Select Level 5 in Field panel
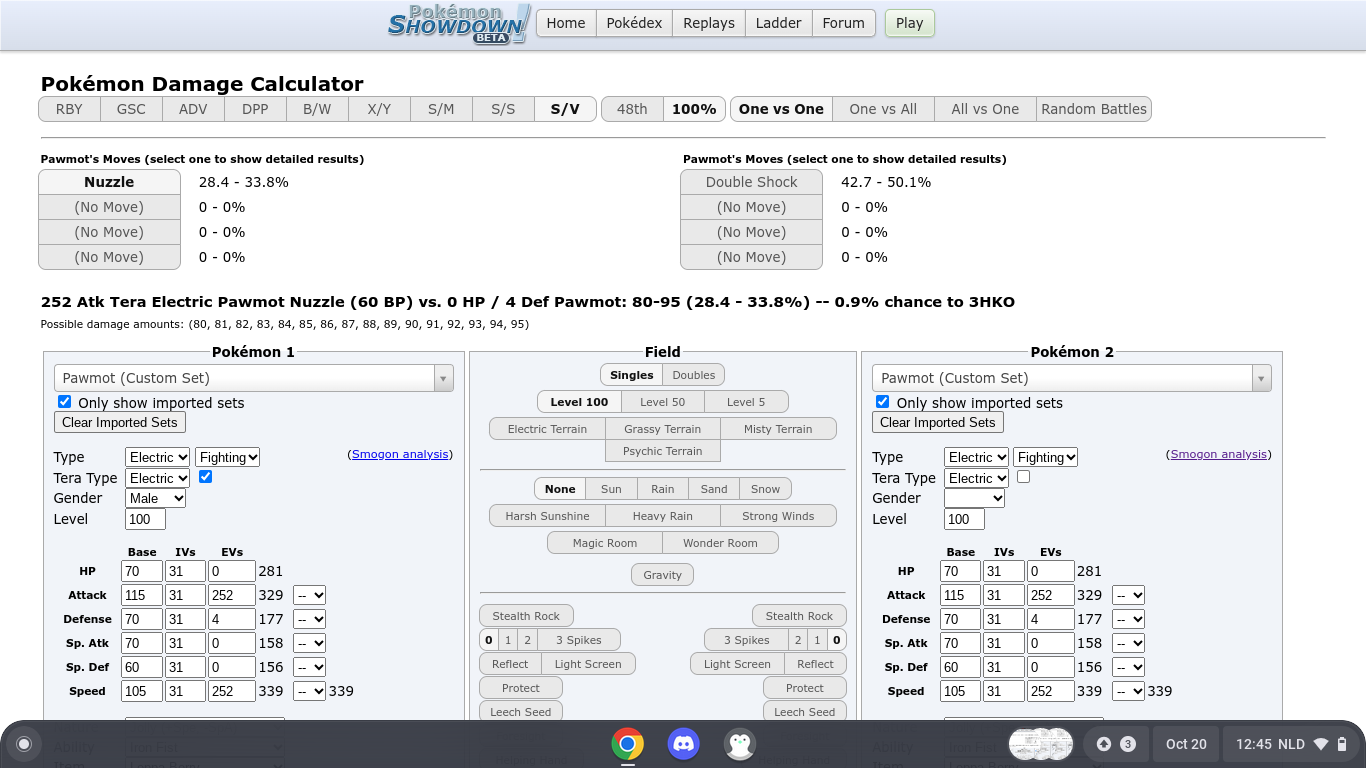 [x=746, y=402]
